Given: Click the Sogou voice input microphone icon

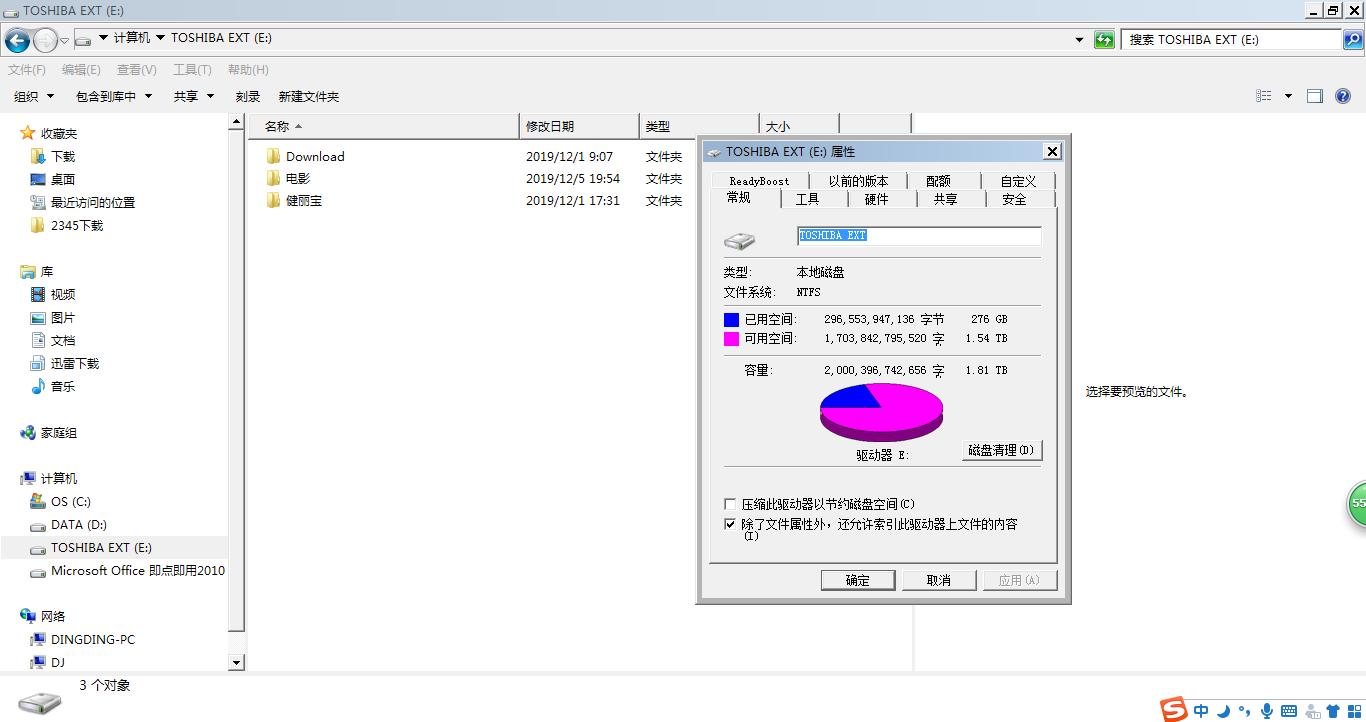Looking at the screenshot, I should click(x=1266, y=710).
